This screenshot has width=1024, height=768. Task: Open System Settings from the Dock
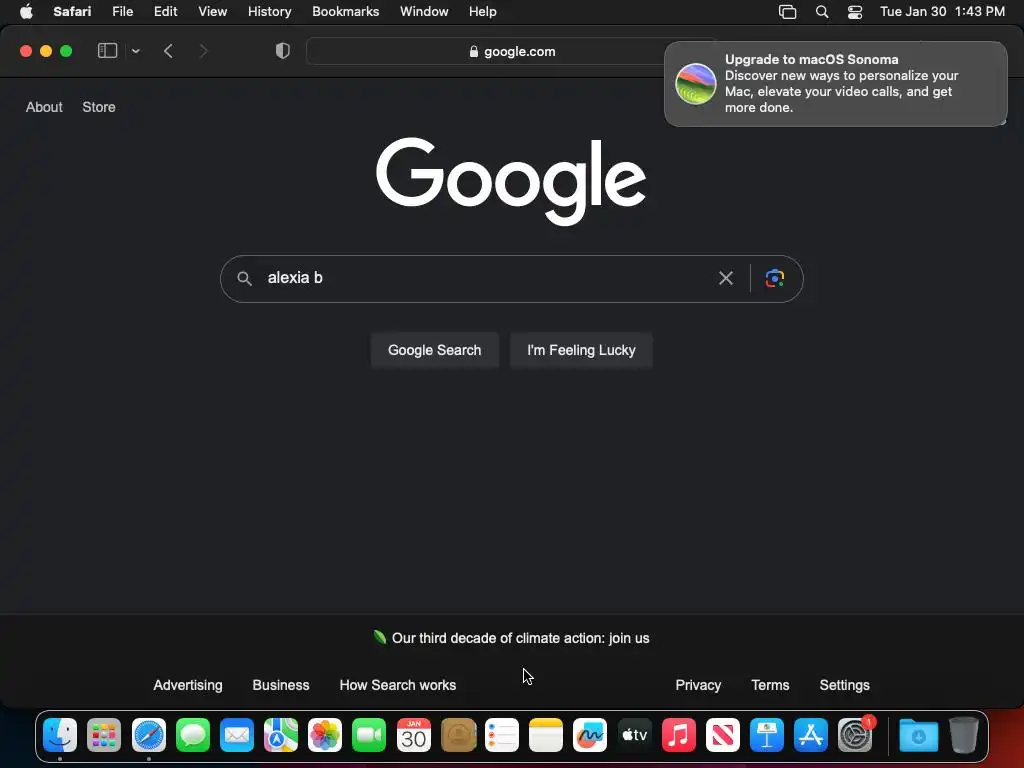855,736
